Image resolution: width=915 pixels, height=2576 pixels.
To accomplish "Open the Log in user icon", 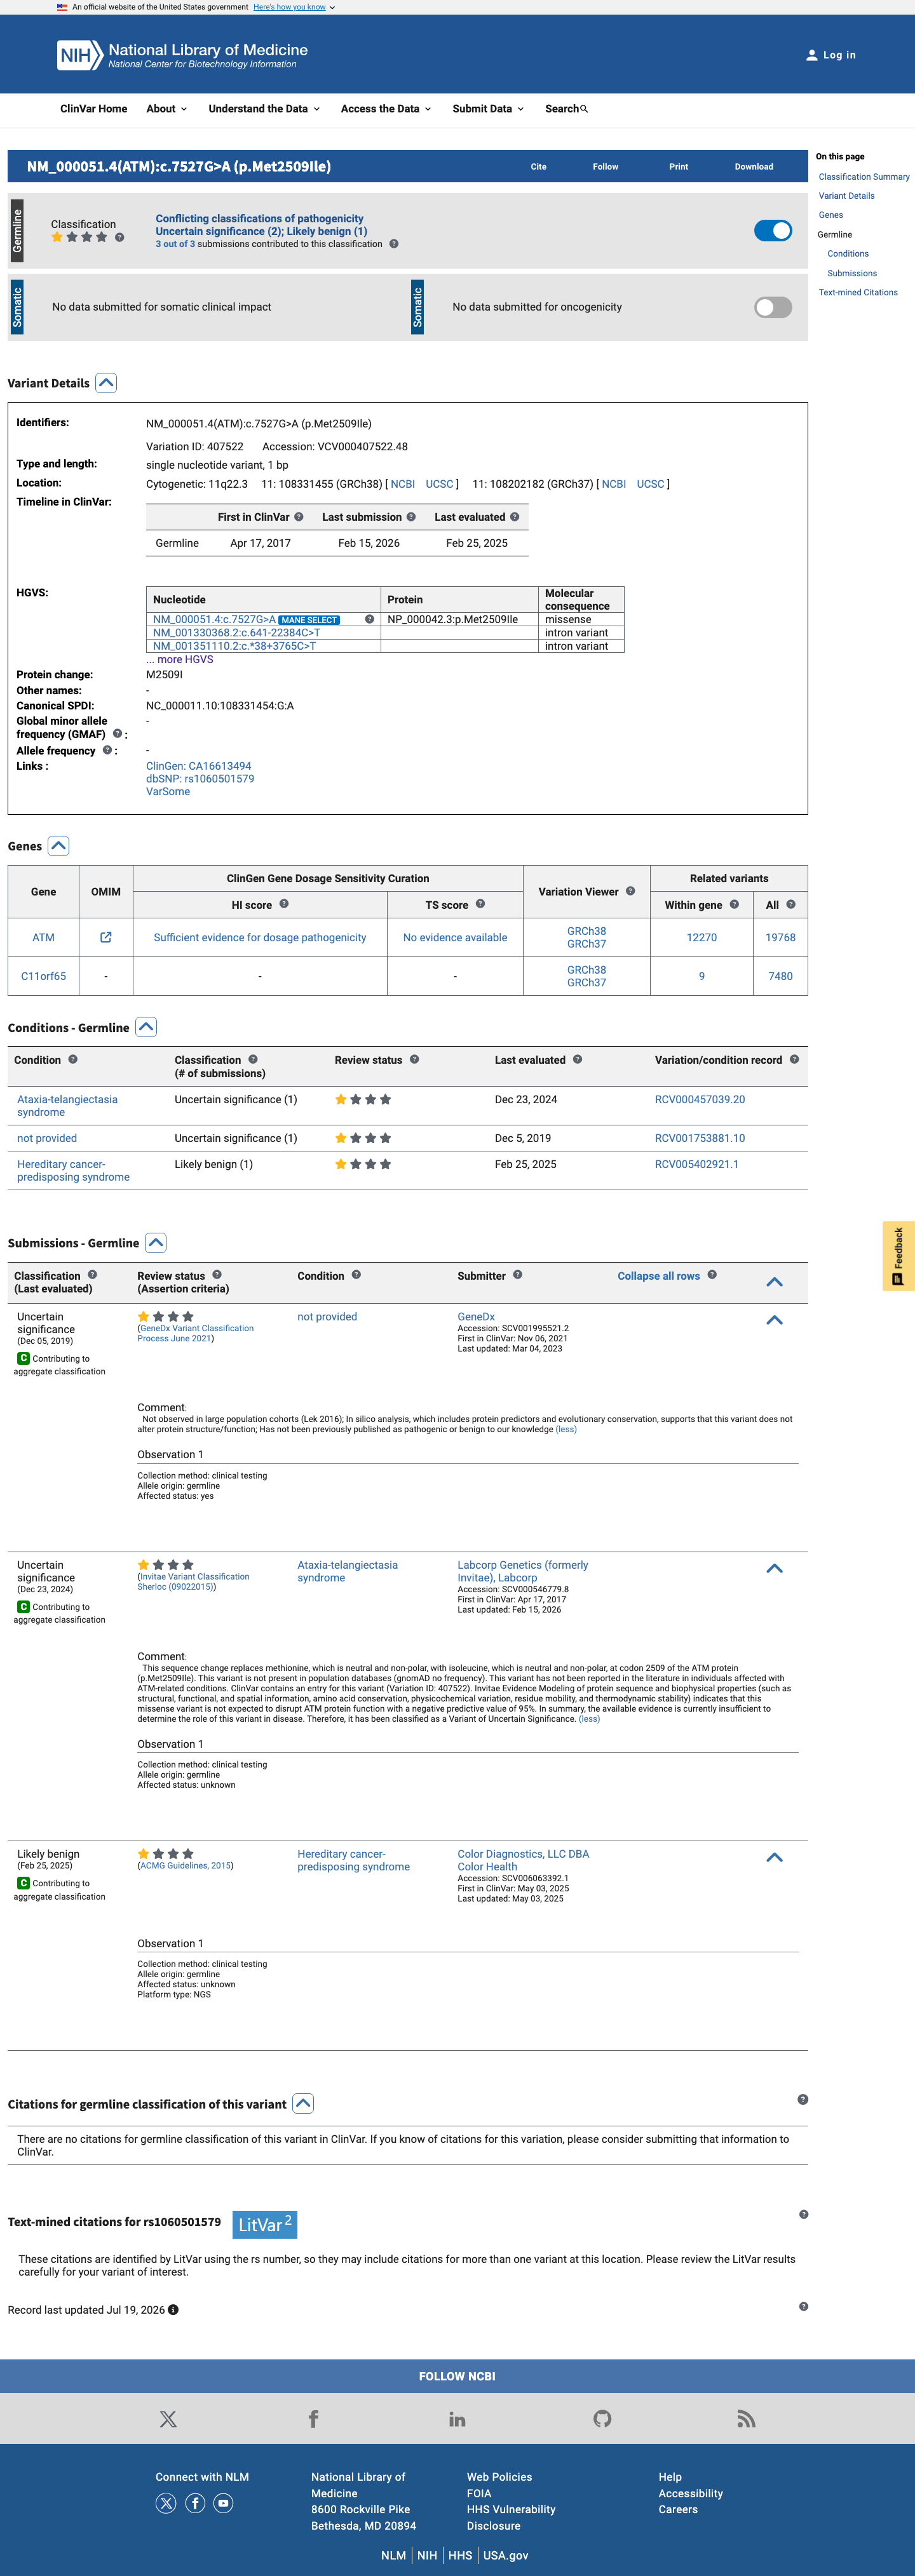I will pyautogui.click(x=811, y=55).
